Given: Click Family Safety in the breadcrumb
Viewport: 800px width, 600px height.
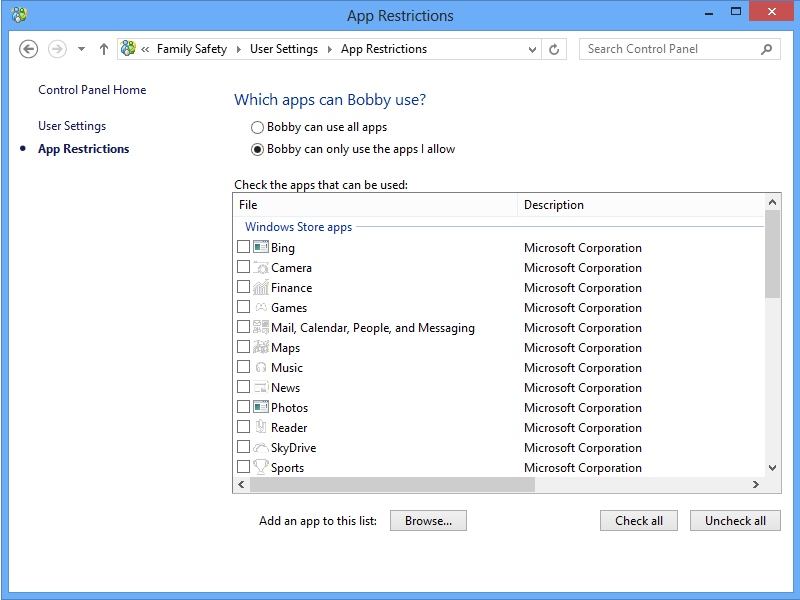Looking at the screenshot, I should click(192, 49).
